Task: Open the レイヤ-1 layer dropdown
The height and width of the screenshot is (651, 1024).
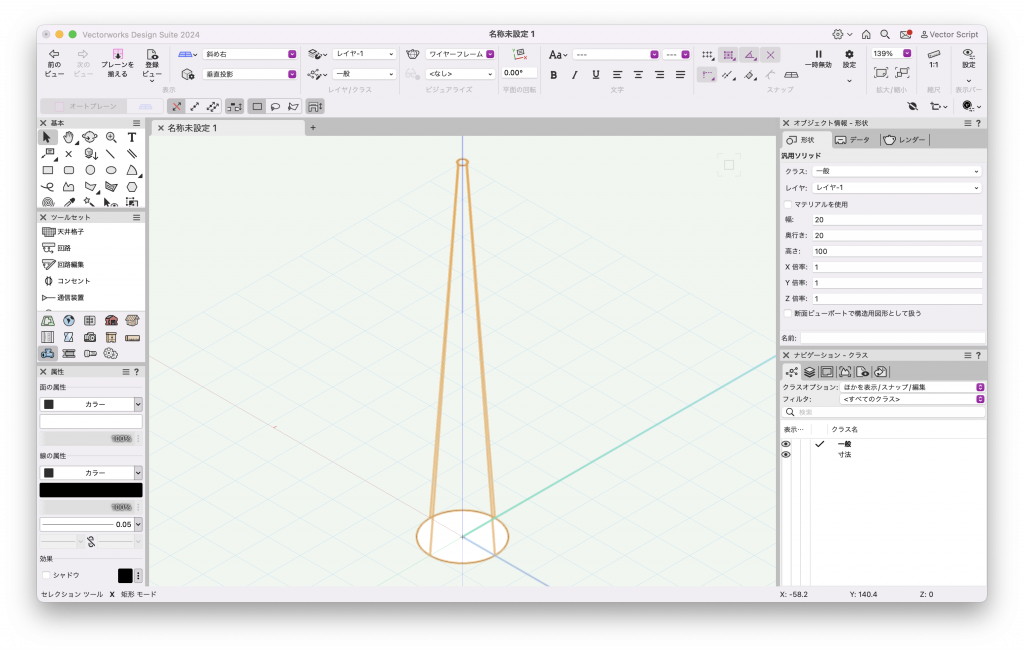Action: pyautogui.click(x=364, y=54)
